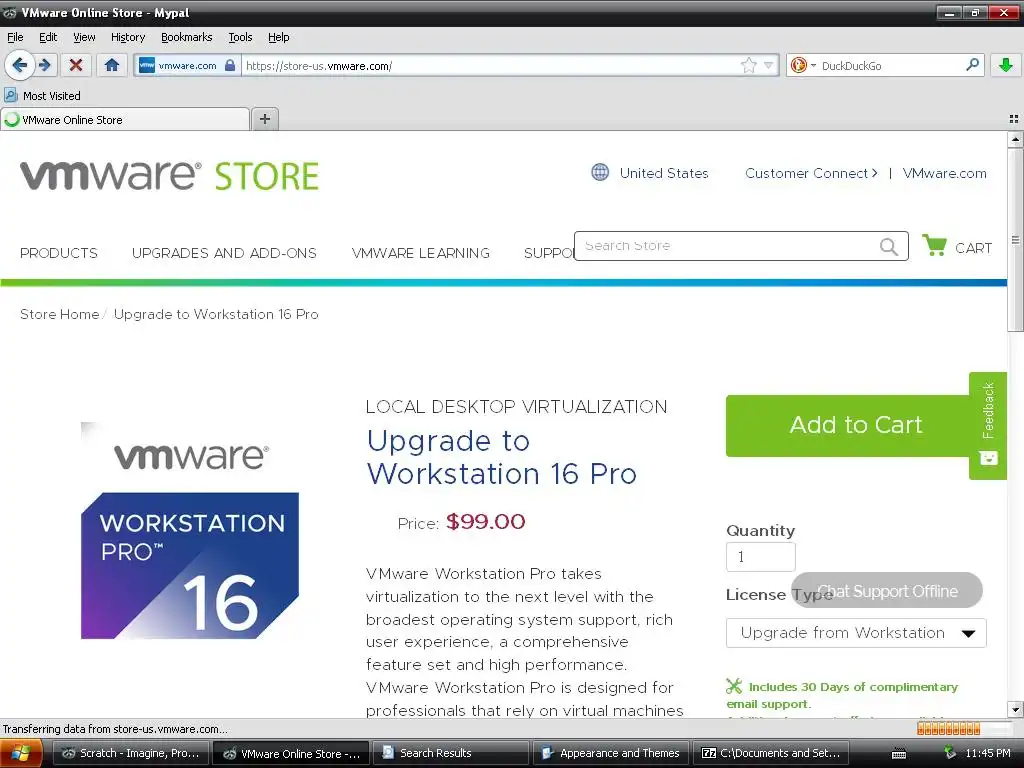
Task: Click the Chat Support Offline button
Action: click(887, 591)
